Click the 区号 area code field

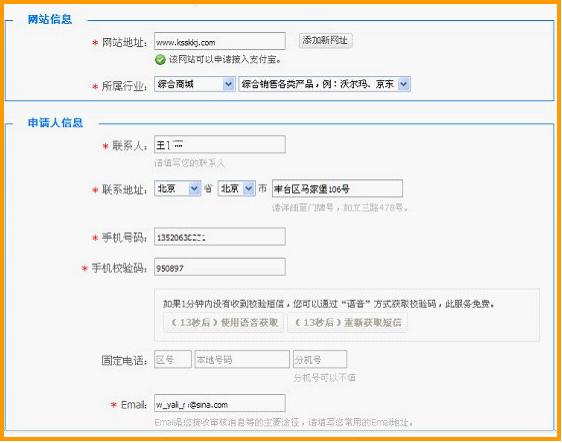pos(173,359)
